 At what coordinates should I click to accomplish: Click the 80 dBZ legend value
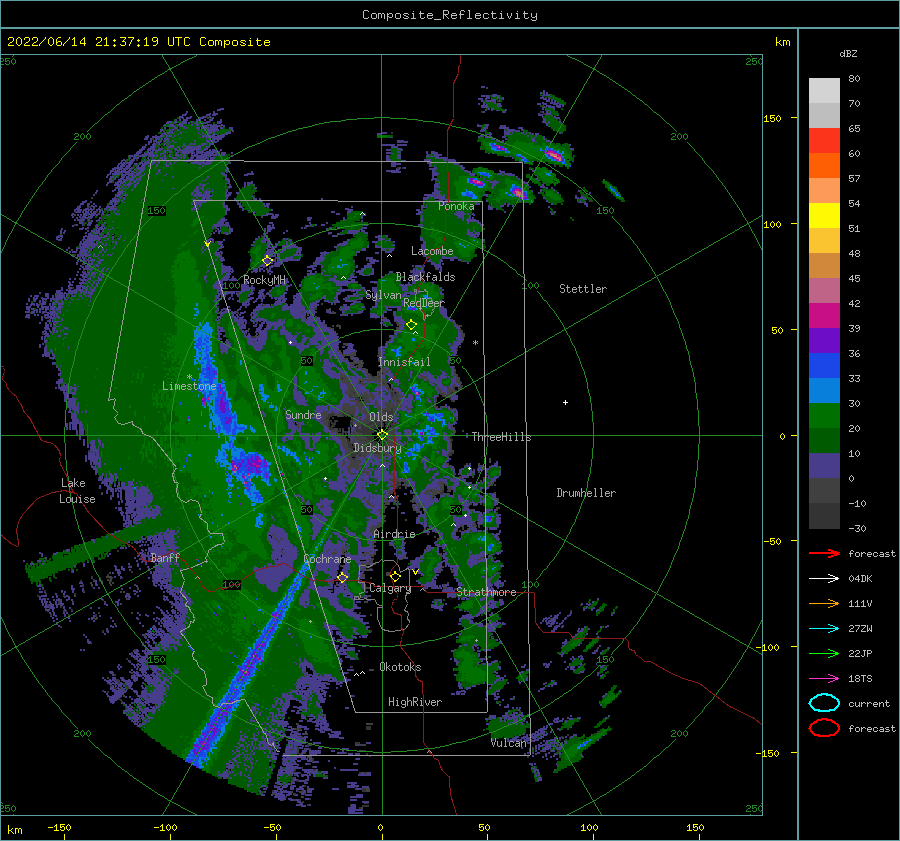[x=854, y=79]
